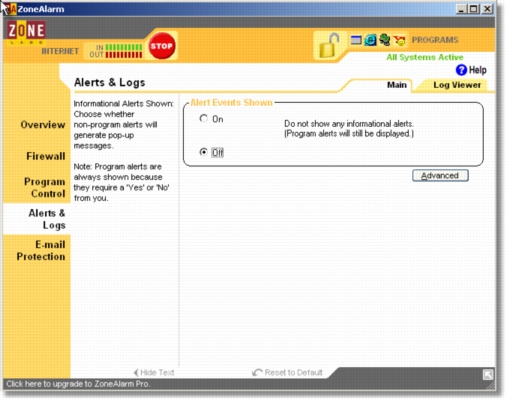Open the E-mail Protection panel
This screenshot has width=506, height=400.
pyautogui.click(x=41, y=250)
